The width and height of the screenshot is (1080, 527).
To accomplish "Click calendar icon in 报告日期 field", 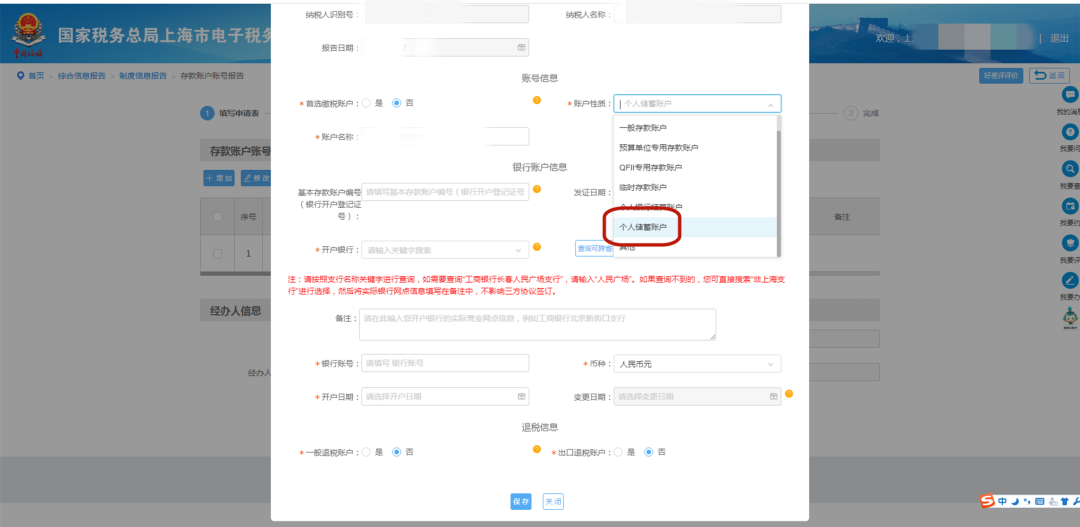I will (521, 48).
